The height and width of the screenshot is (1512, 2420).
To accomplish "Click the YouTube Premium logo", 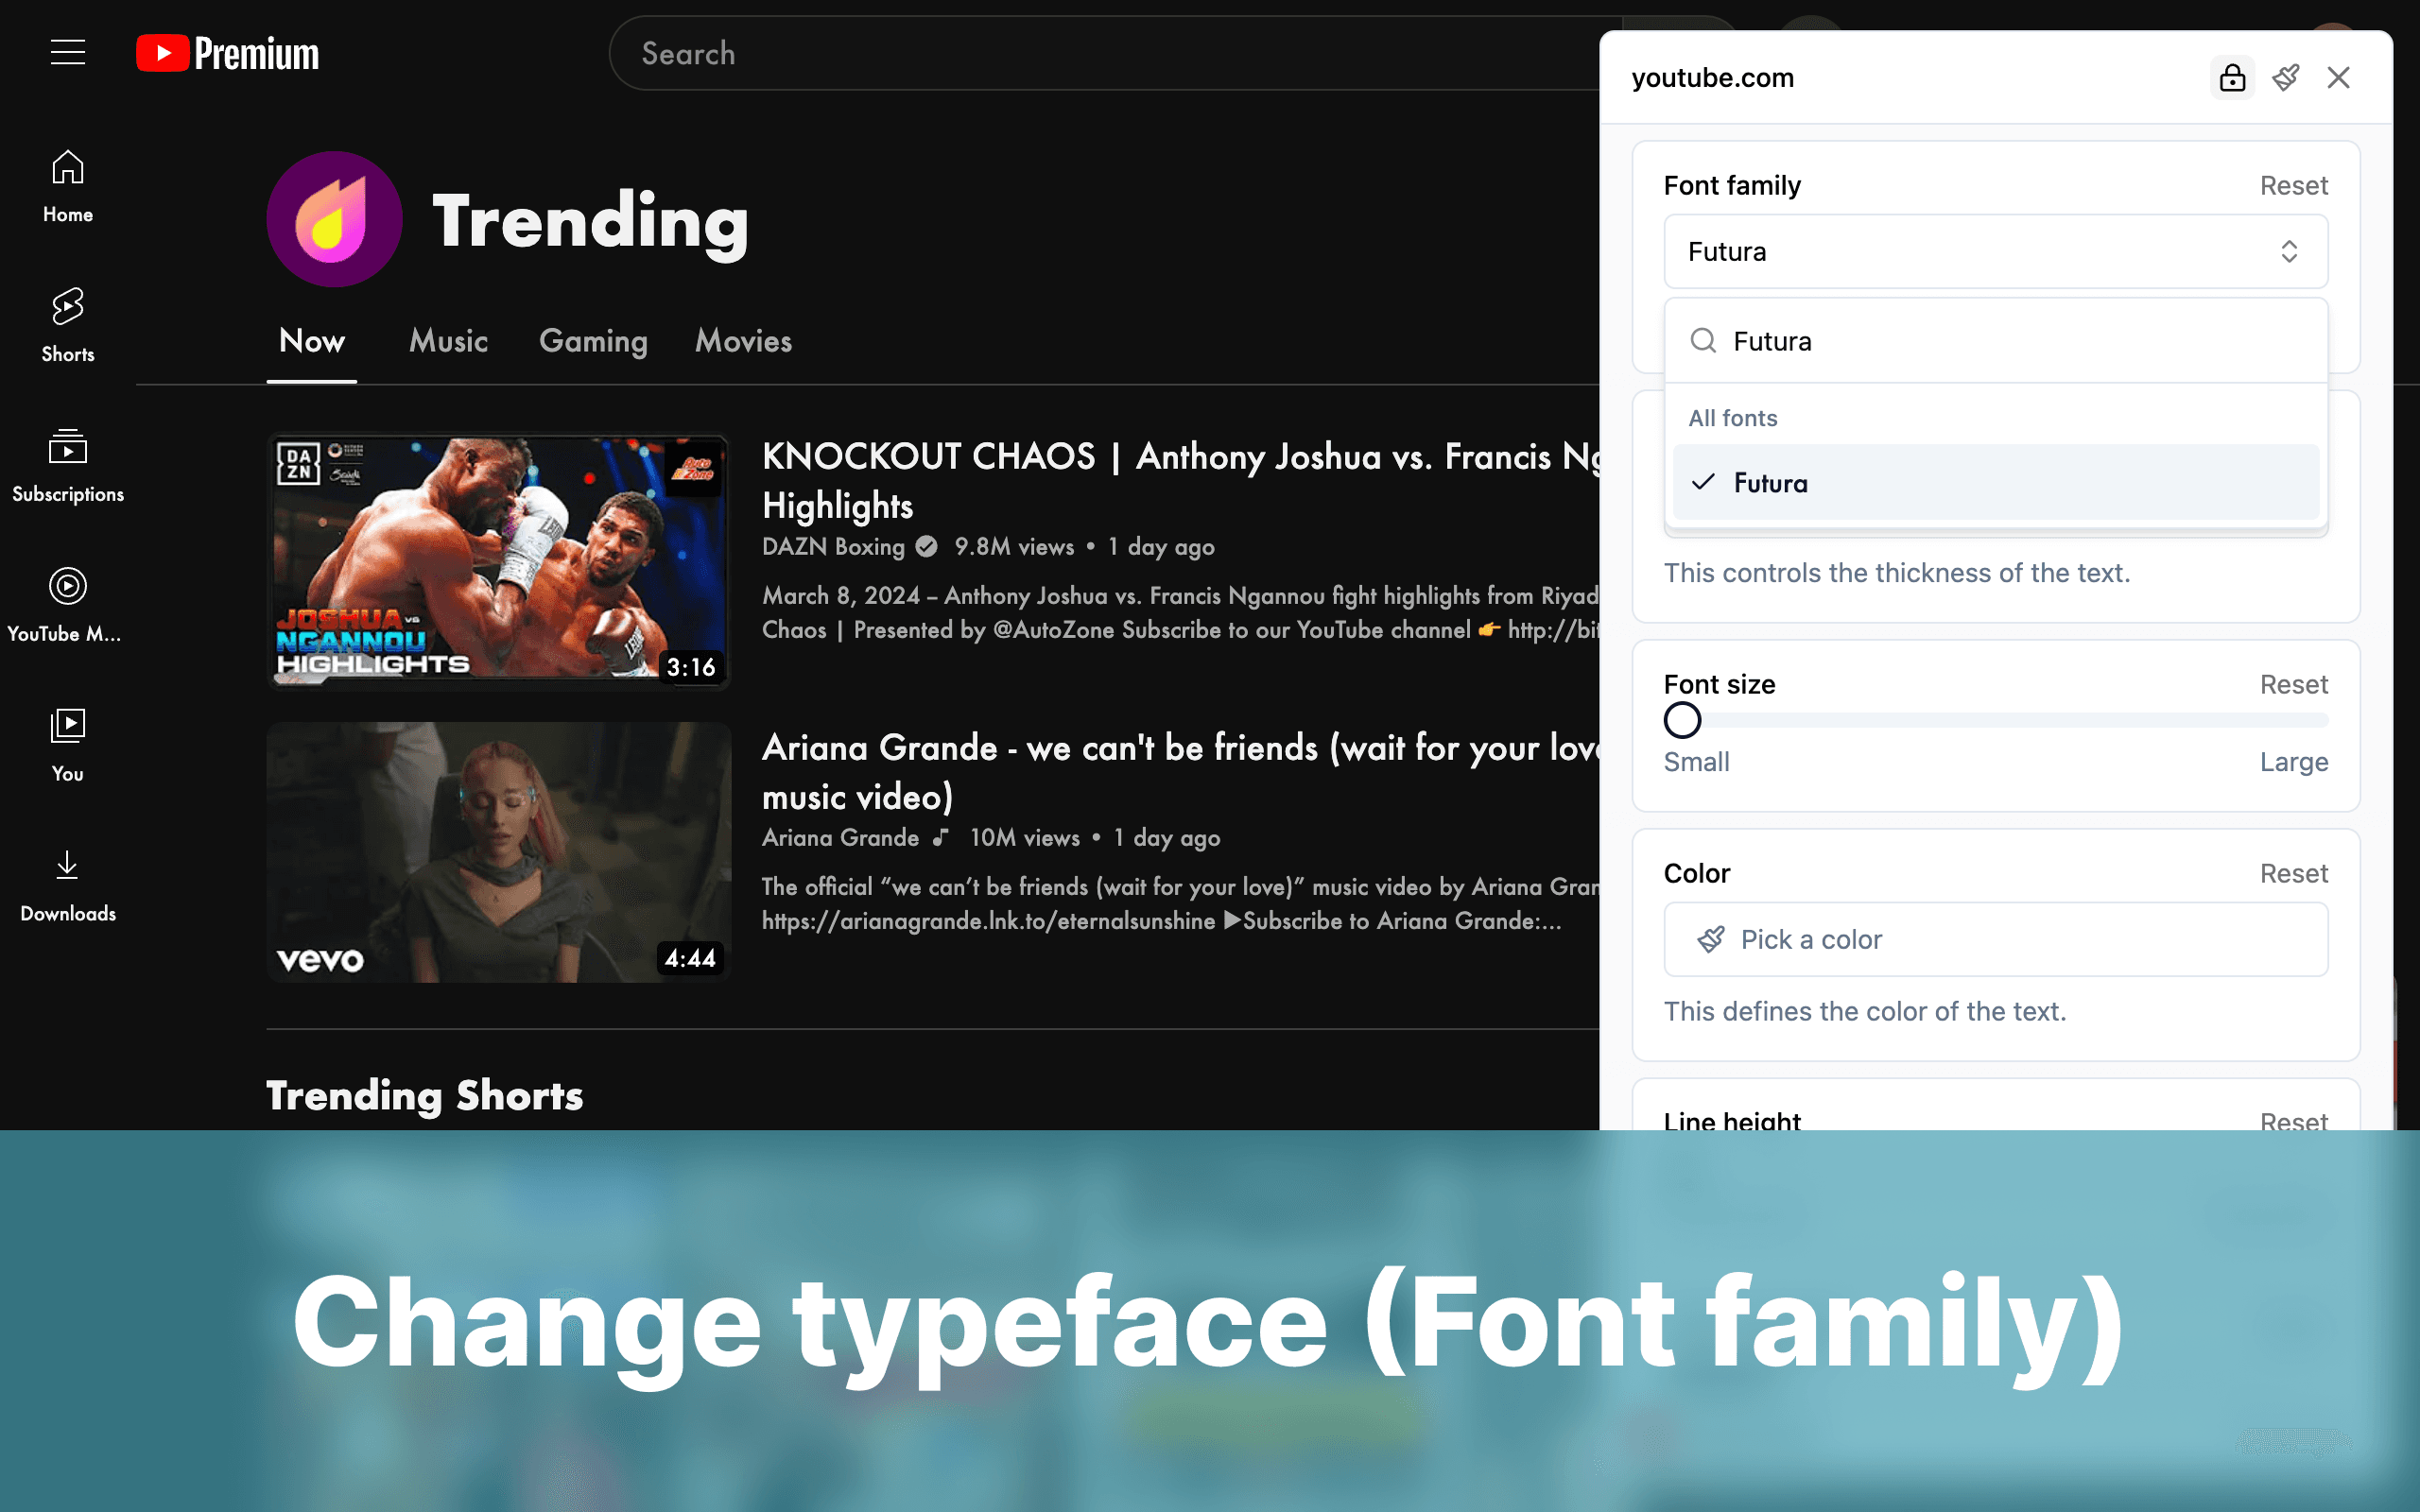I will [x=227, y=53].
